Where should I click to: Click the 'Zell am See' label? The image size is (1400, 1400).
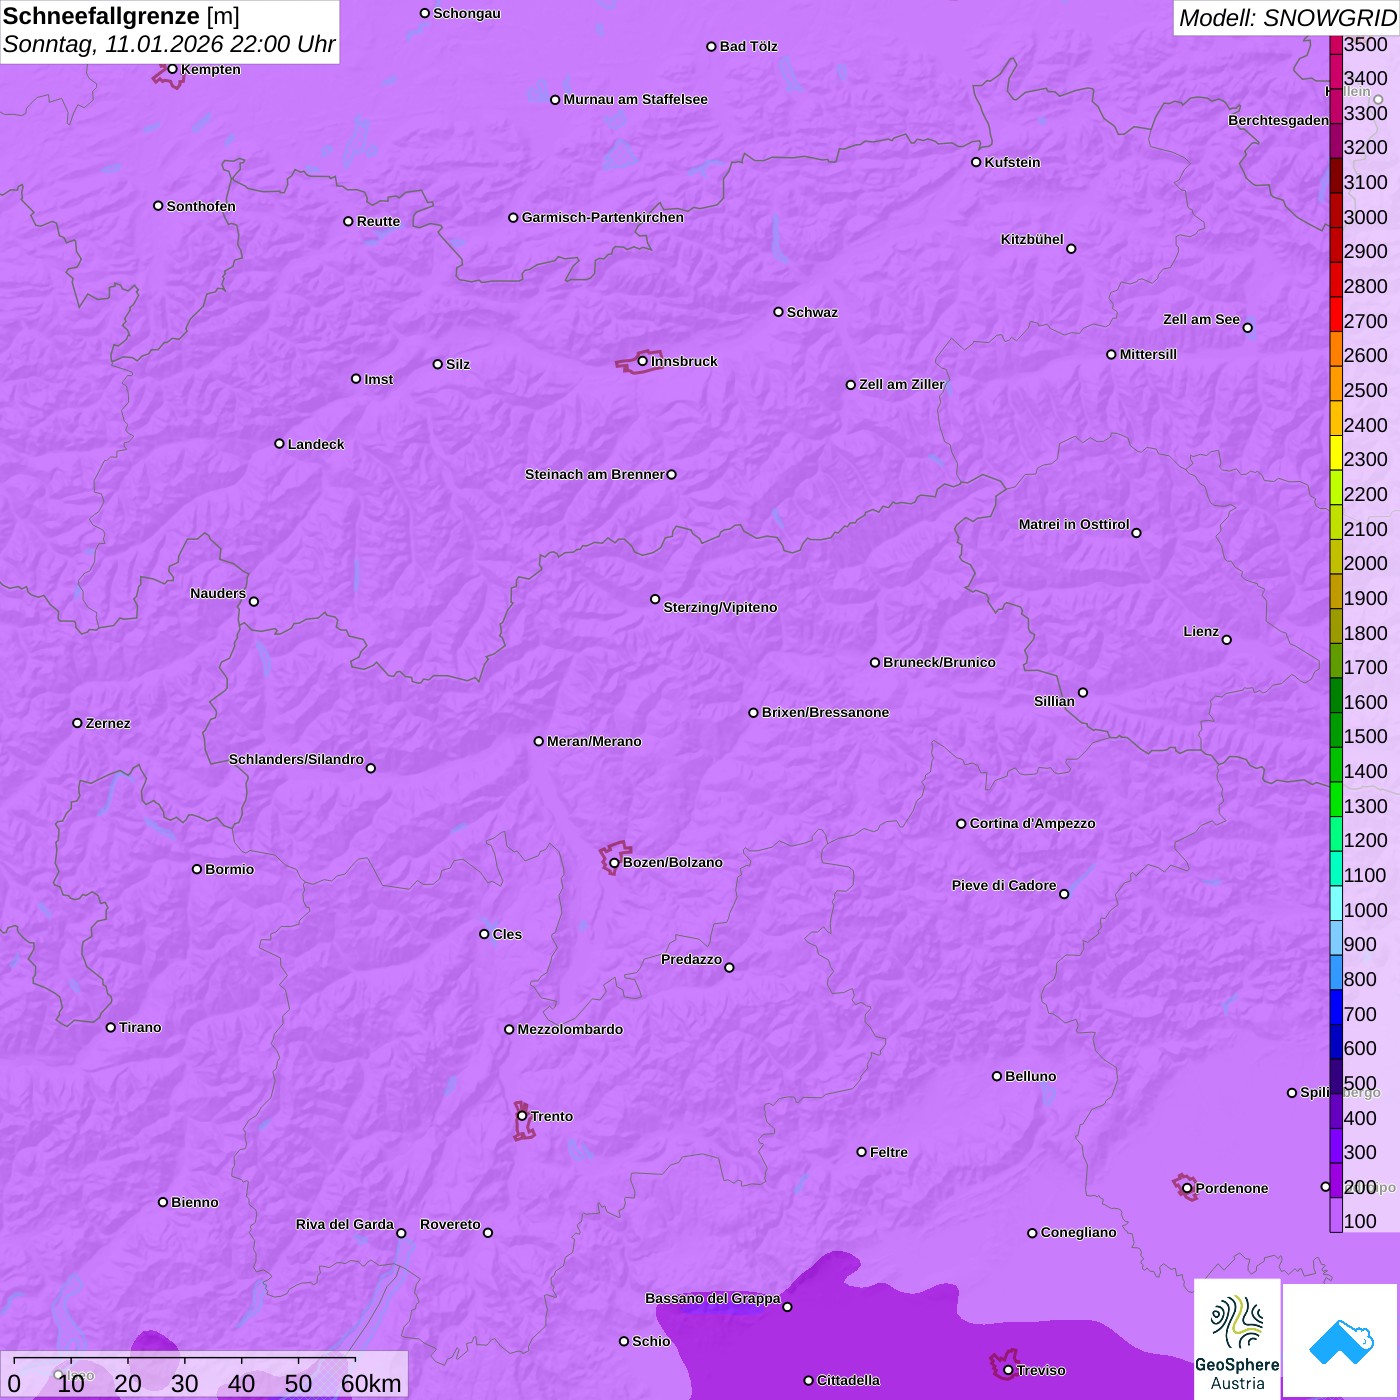(1201, 319)
